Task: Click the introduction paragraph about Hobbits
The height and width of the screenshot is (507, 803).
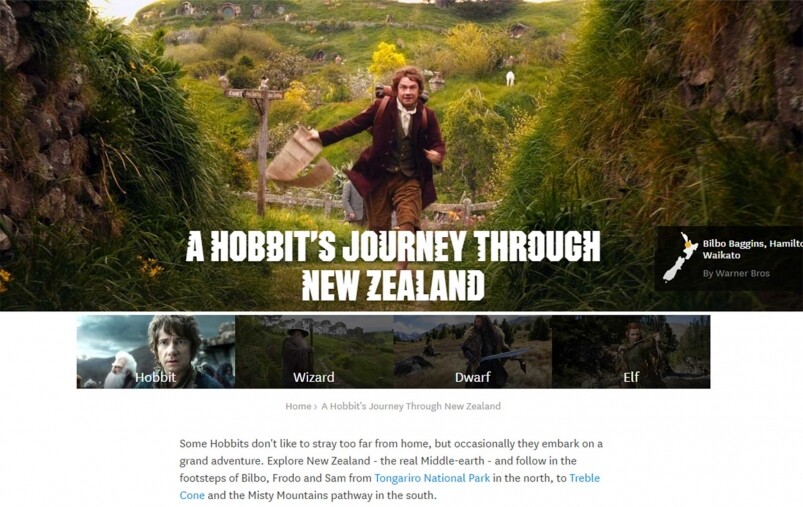Action: tap(391, 469)
